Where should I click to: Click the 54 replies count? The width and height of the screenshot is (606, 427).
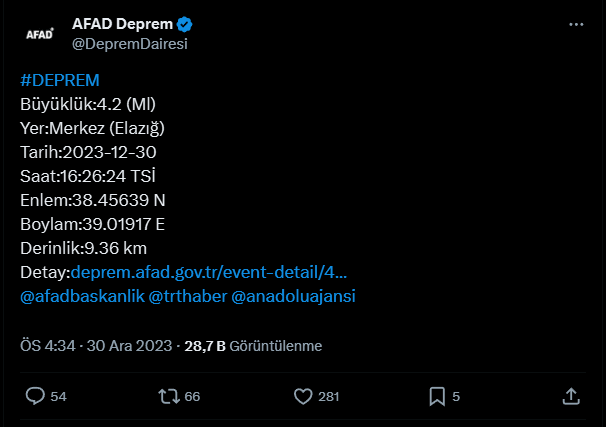(58, 396)
